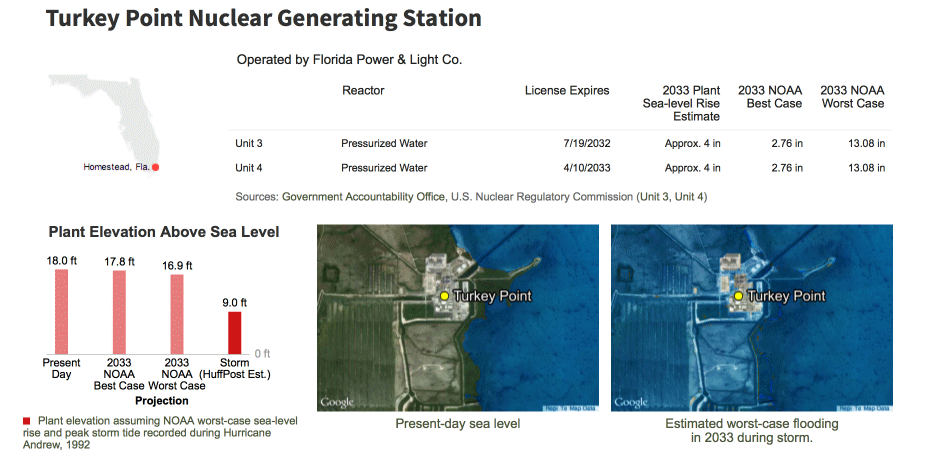Click the 'Projection' axis title
The image size is (938, 470).
pos(162,401)
